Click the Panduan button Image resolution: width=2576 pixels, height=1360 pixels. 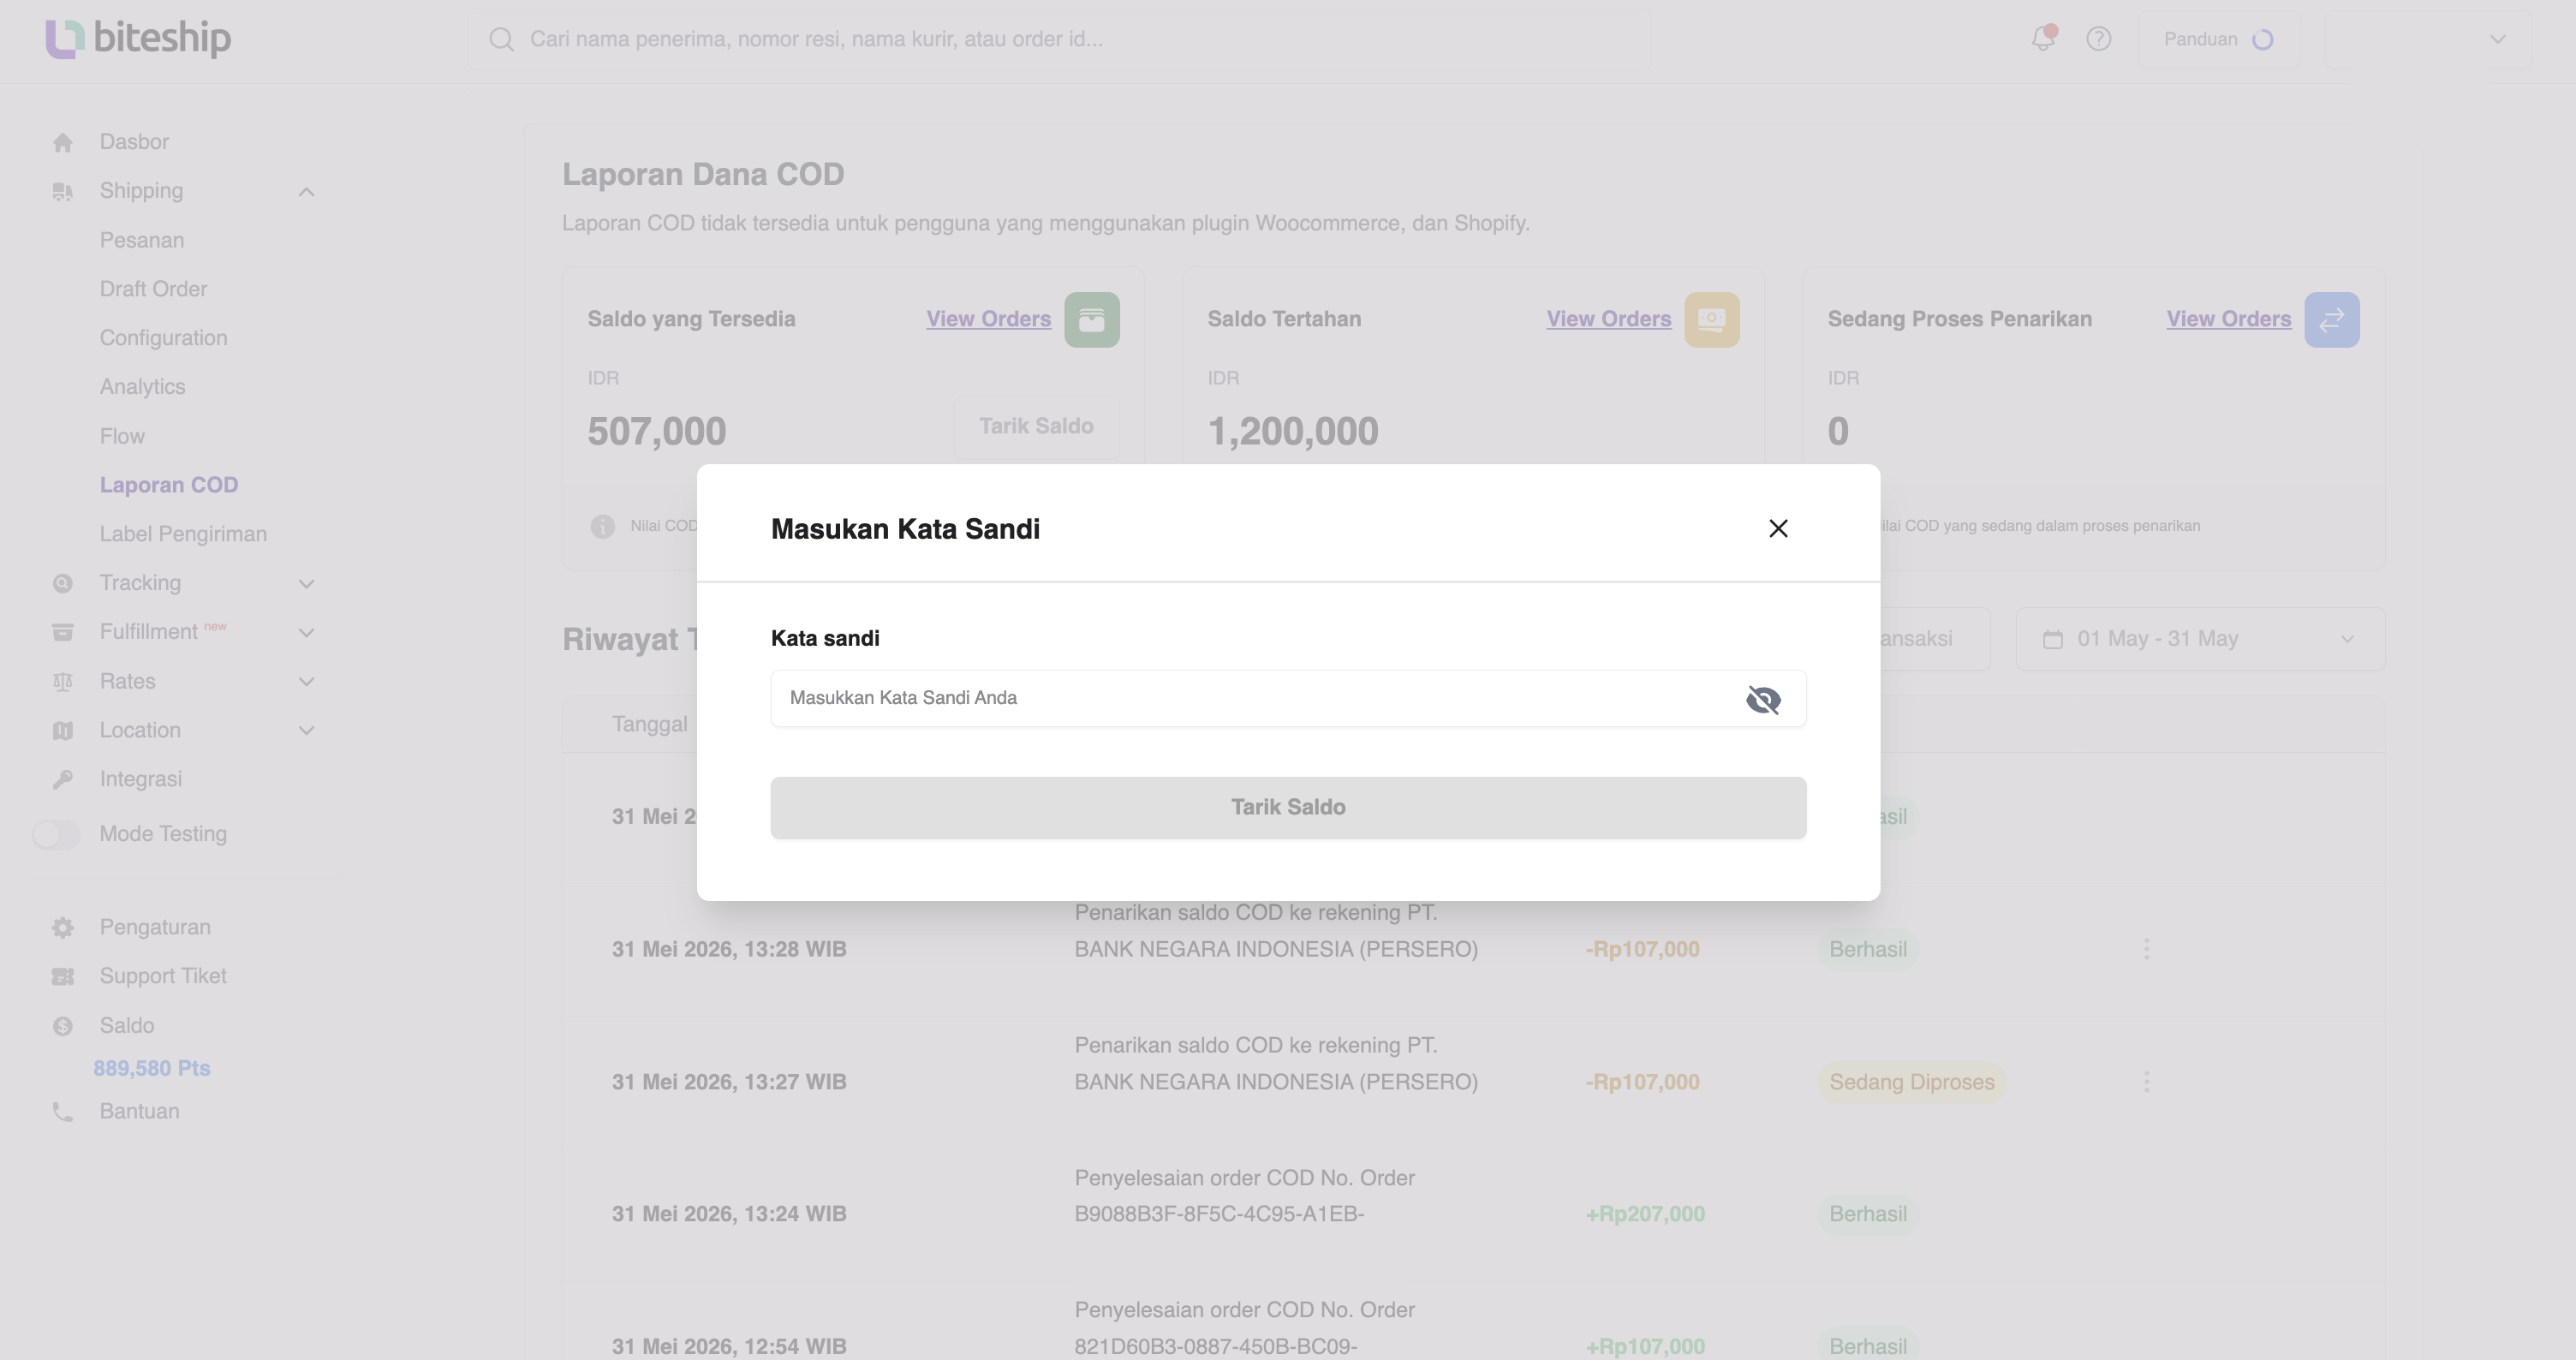pos(2219,39)
